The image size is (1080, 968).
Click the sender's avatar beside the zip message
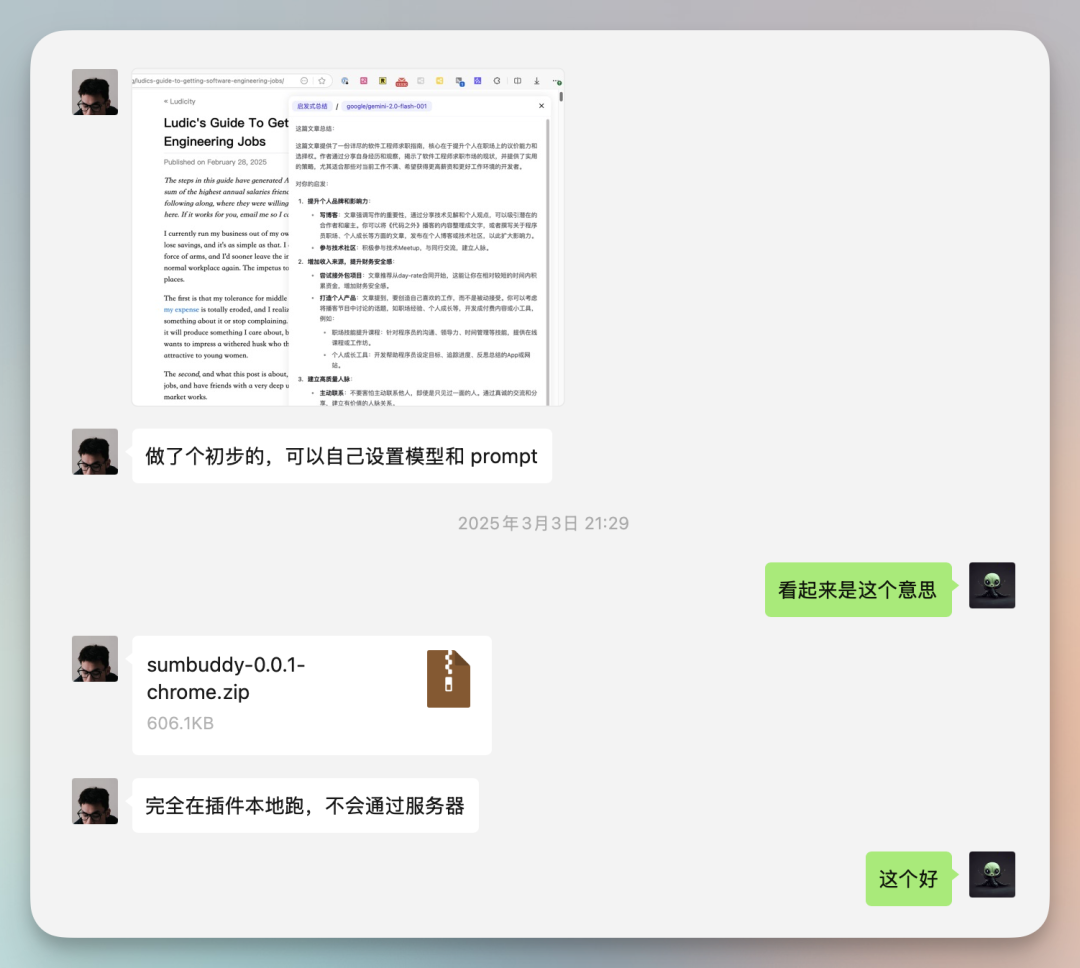pos(94,659)
